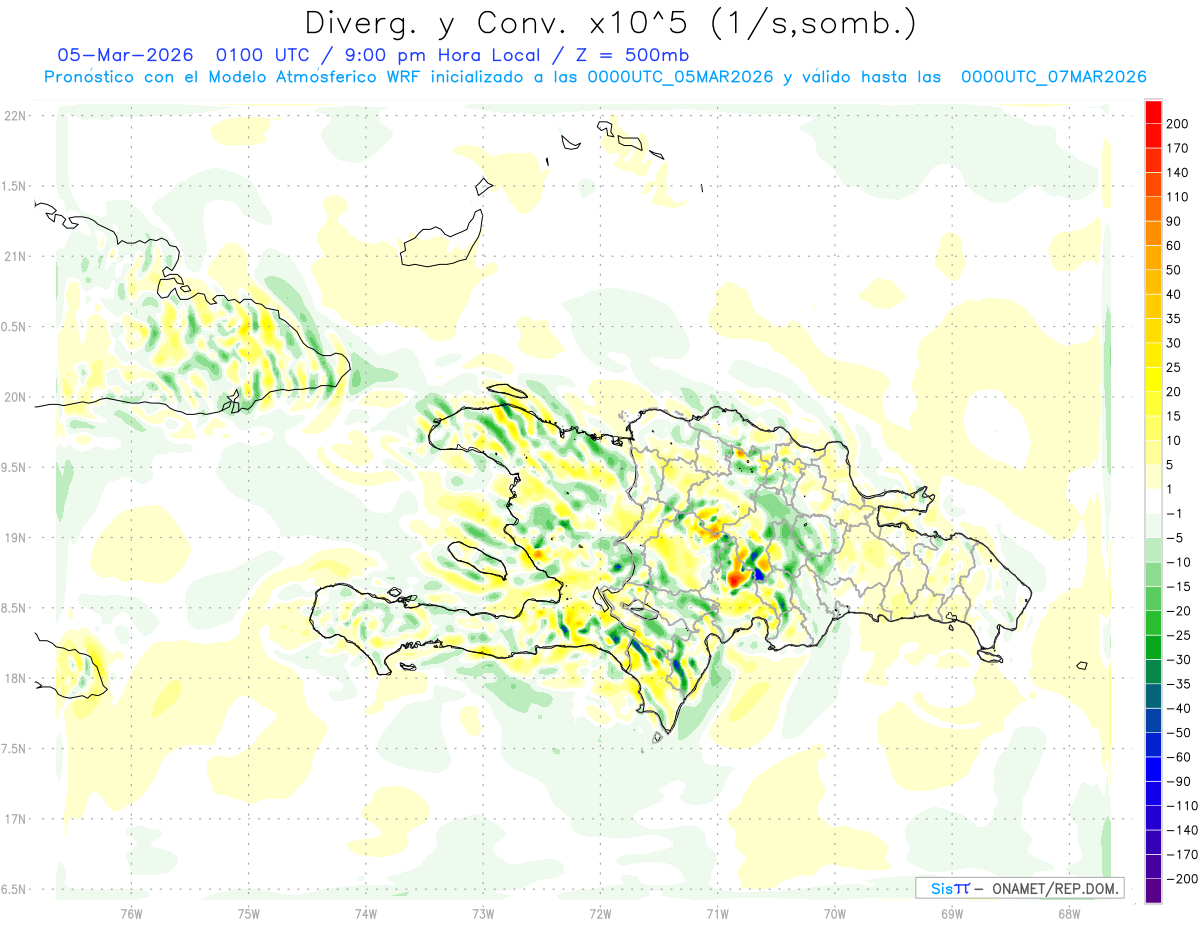This screenshot has width=1200, height=927.
Task: Click the '68W' longitude label
Action: point(1068,913)
